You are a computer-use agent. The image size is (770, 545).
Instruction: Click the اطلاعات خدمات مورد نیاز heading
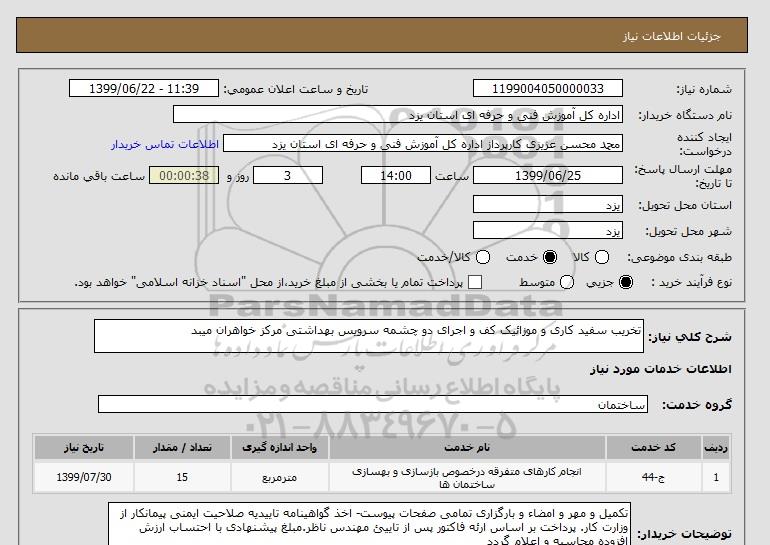pyautogui.click(x=660, y=369)
